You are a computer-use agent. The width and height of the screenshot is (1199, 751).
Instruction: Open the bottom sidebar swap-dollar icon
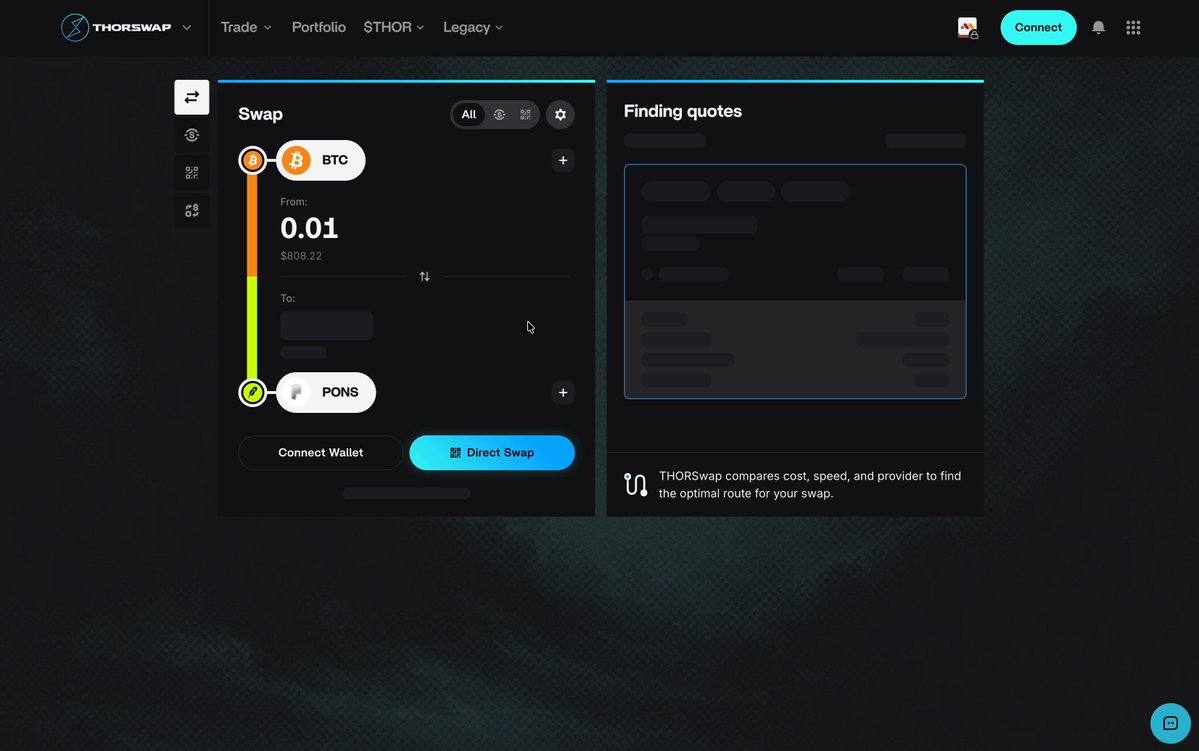192,210
